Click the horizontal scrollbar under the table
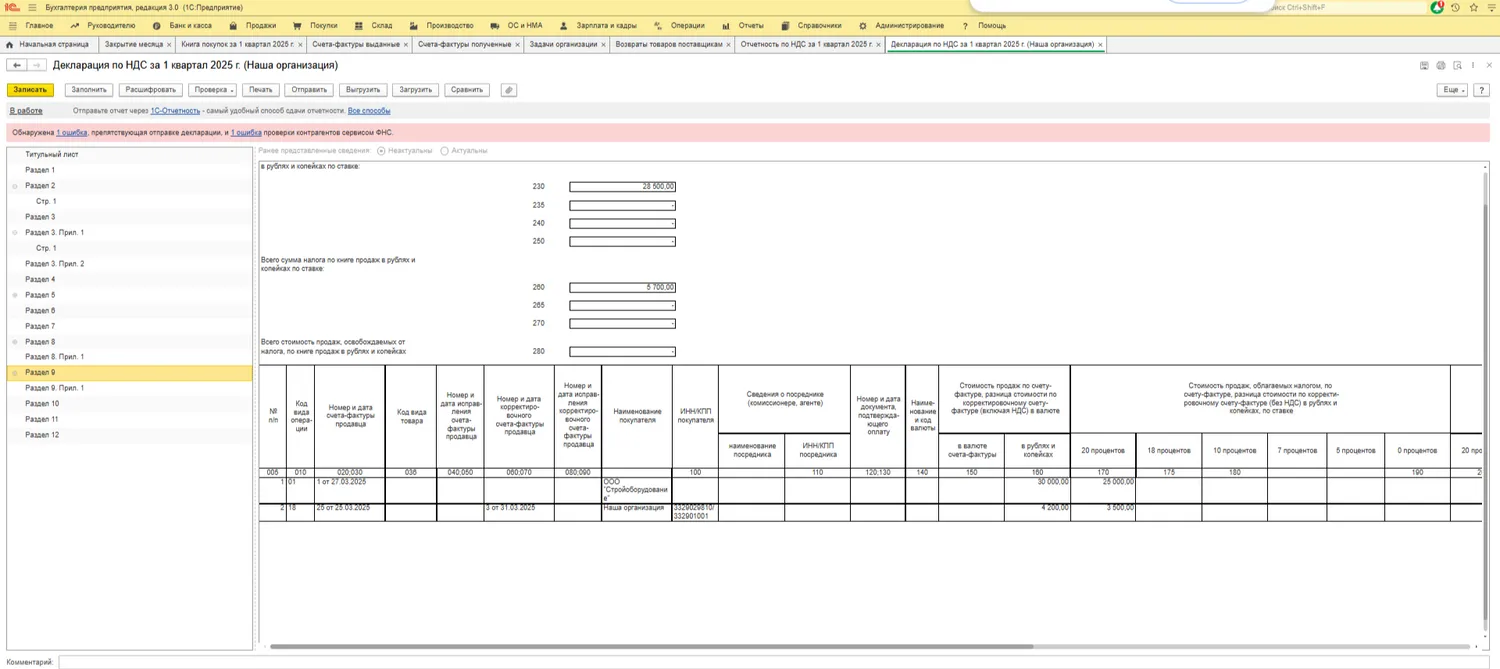1500x669 pixels. [651, 647]
